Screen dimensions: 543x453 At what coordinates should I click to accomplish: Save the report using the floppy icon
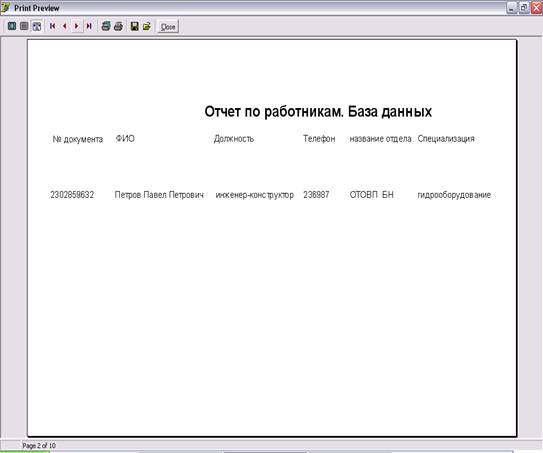point(134,26)
